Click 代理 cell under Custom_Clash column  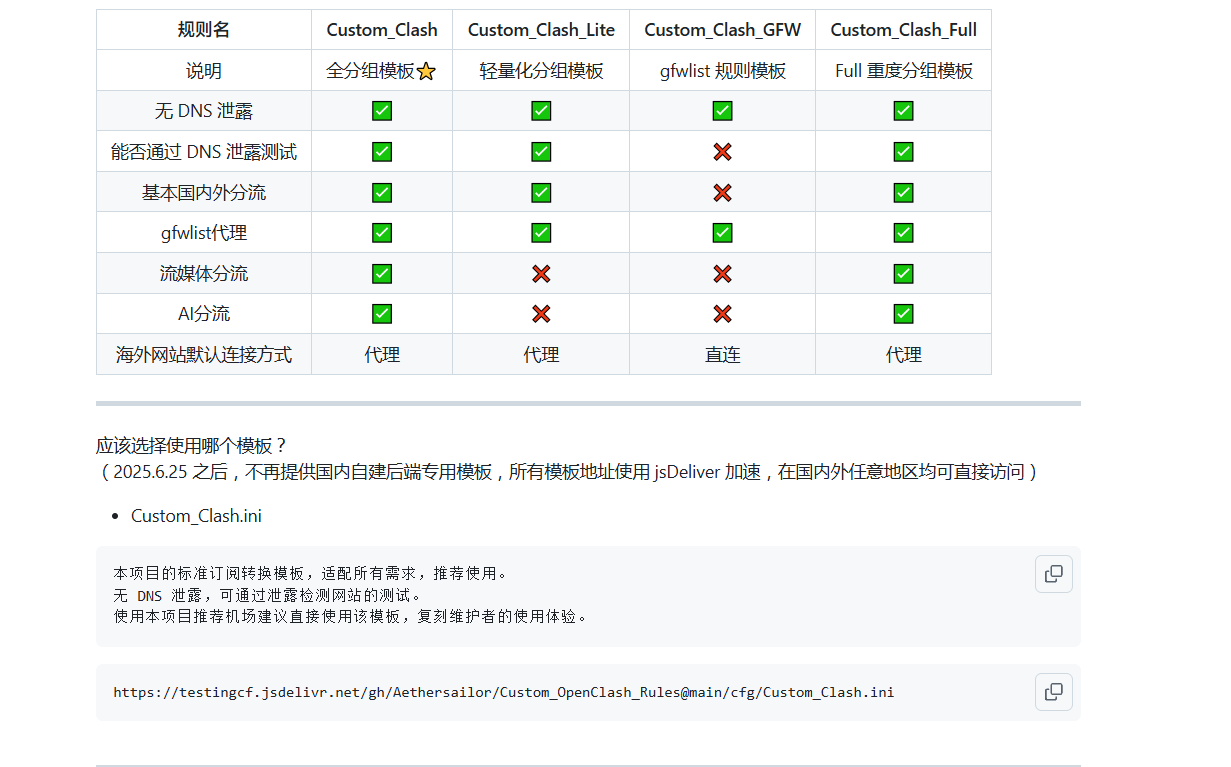[x=382, y=355]
